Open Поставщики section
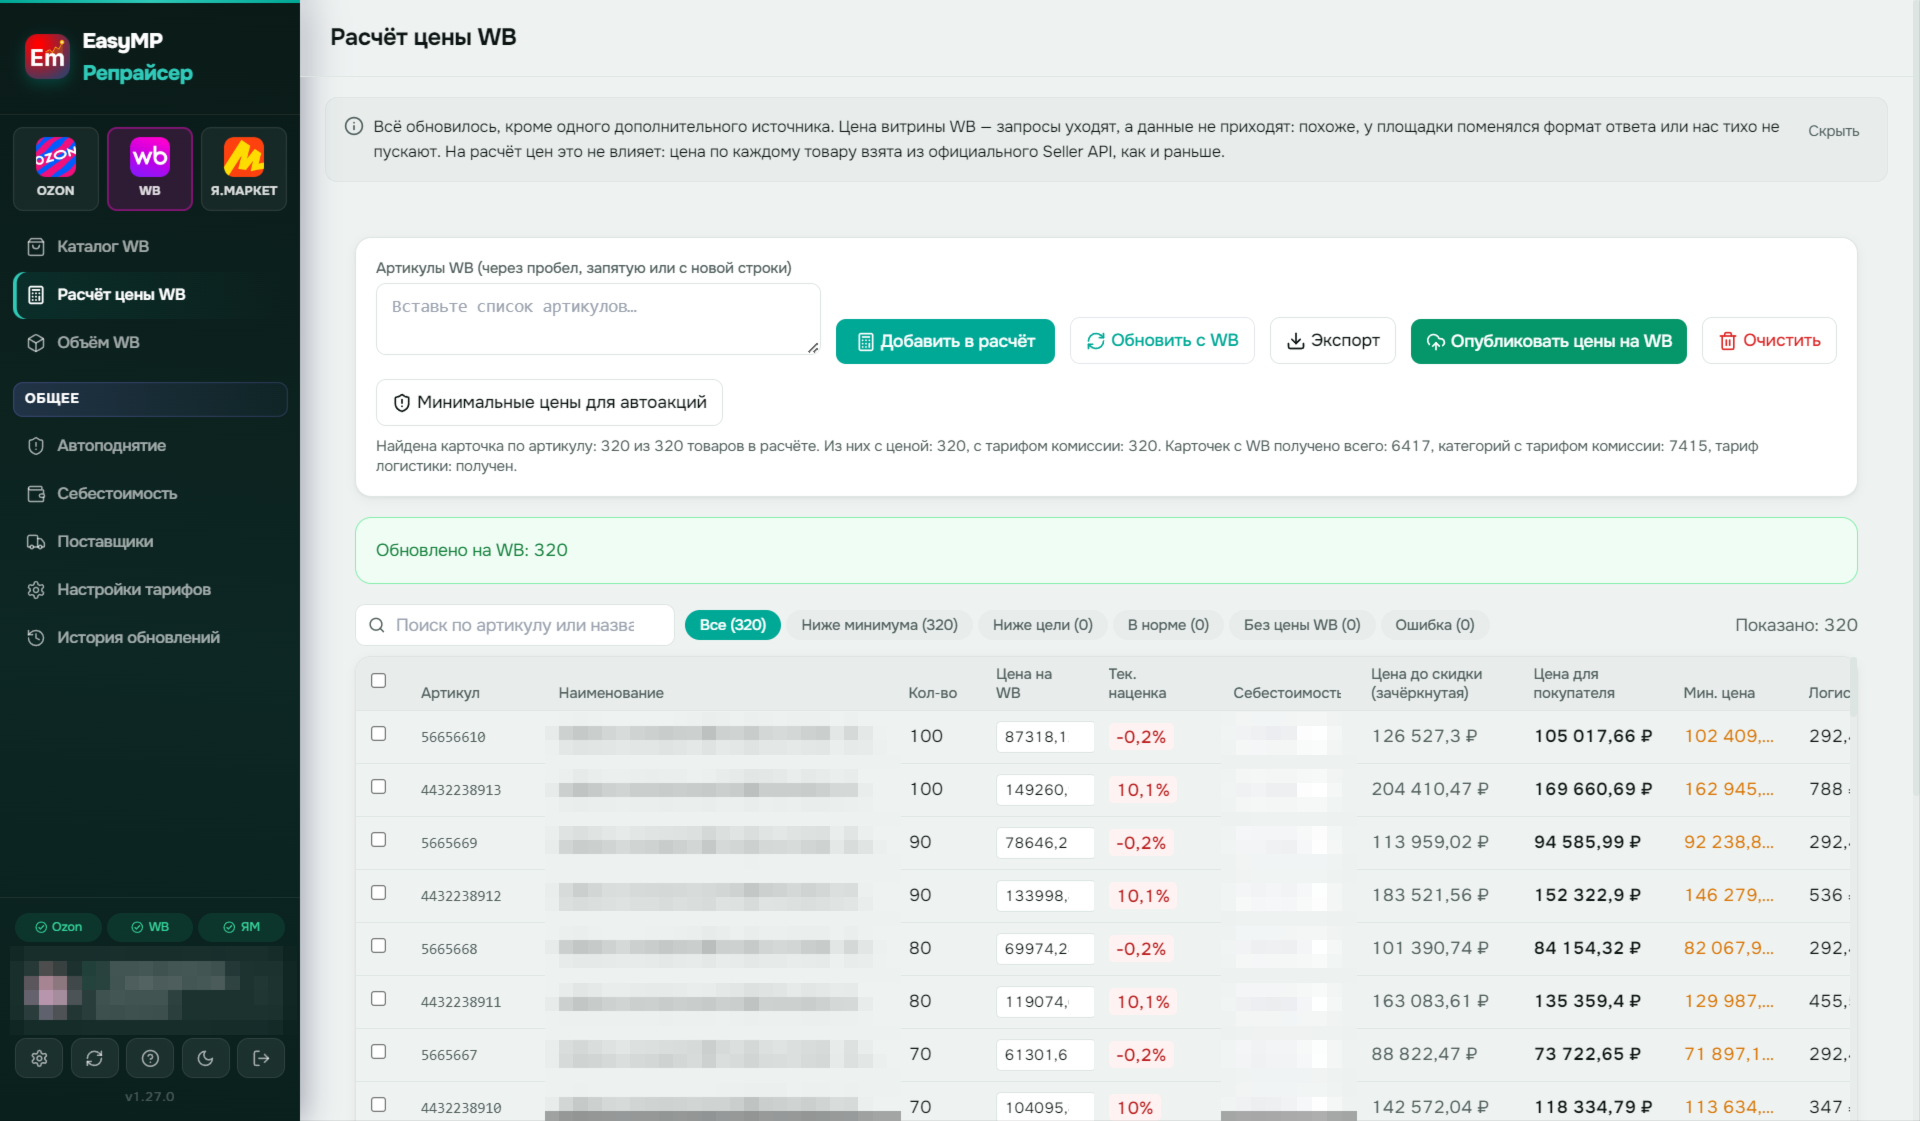 click(x=150, y=541)
